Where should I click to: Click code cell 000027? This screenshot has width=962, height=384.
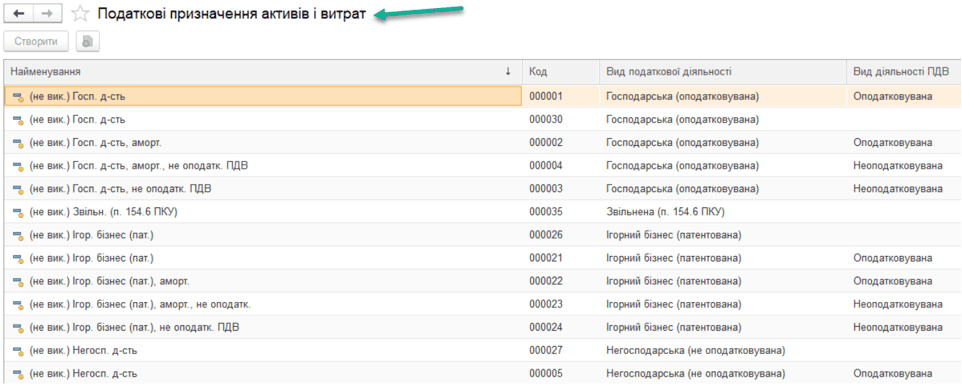point(546,351)
